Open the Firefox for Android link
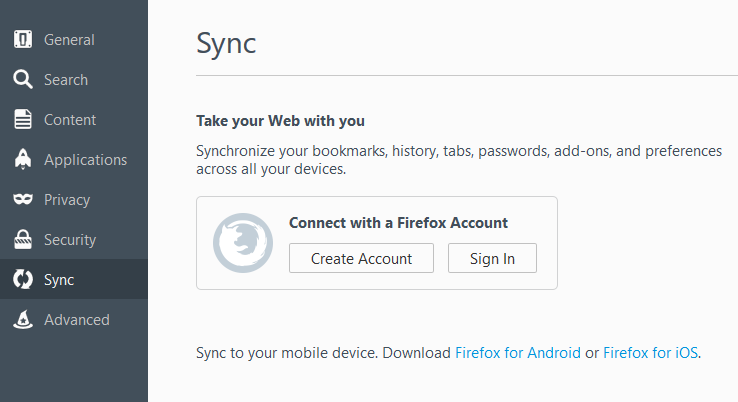This screenshot has width=738, height=402. point(518,353)
